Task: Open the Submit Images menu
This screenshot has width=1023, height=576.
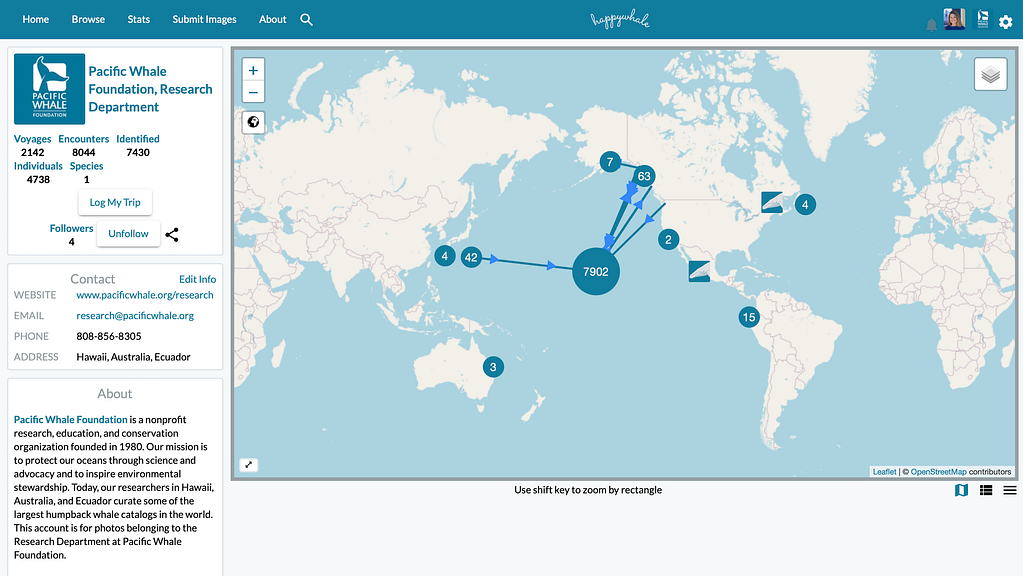Action: tap(204, 20)
